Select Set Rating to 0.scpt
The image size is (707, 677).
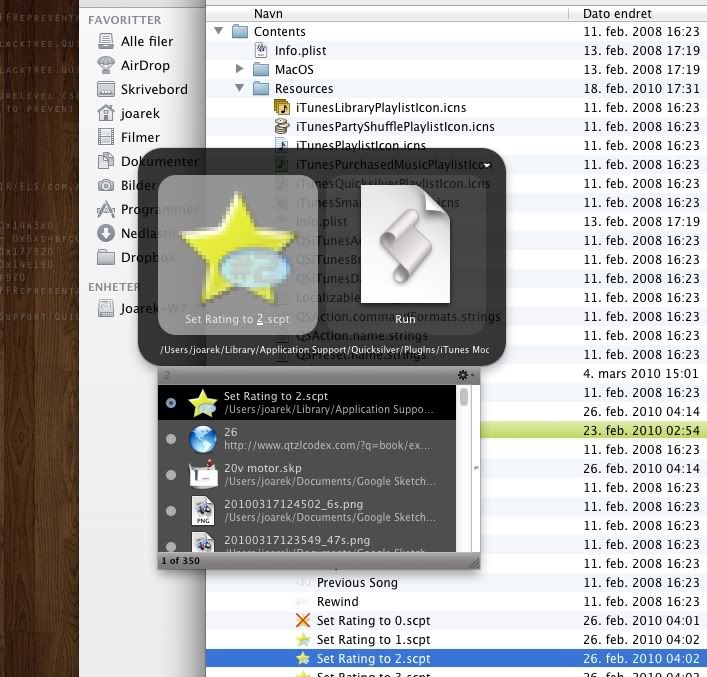point(373,620)
